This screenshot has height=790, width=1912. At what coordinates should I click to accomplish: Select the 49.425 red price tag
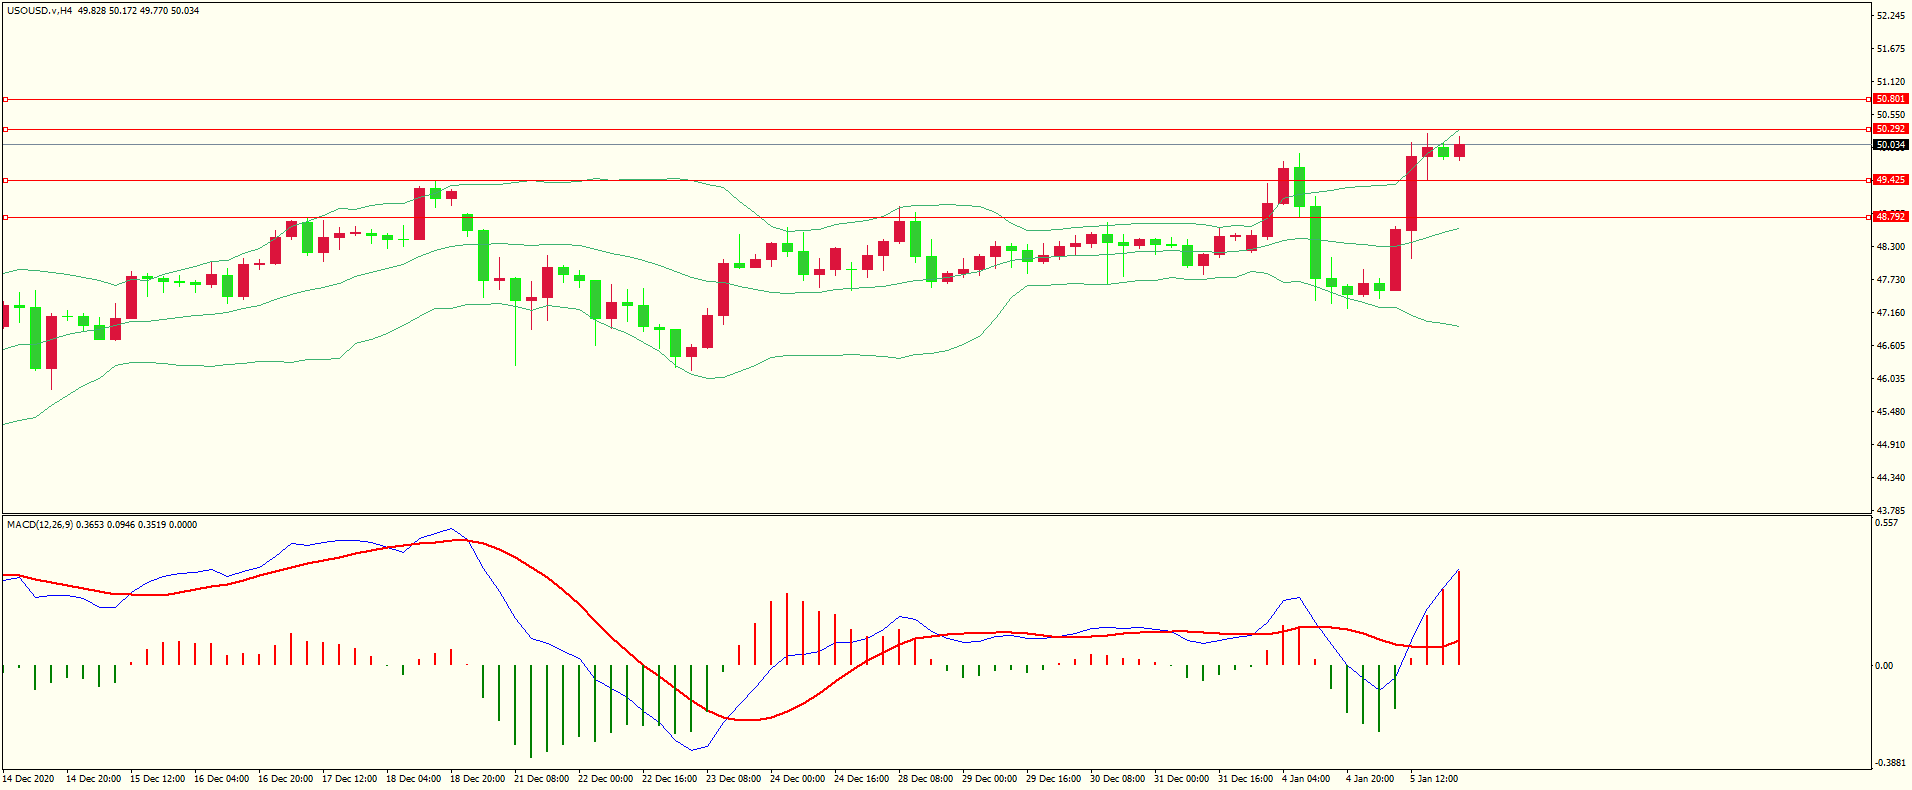pos(1890,180)
